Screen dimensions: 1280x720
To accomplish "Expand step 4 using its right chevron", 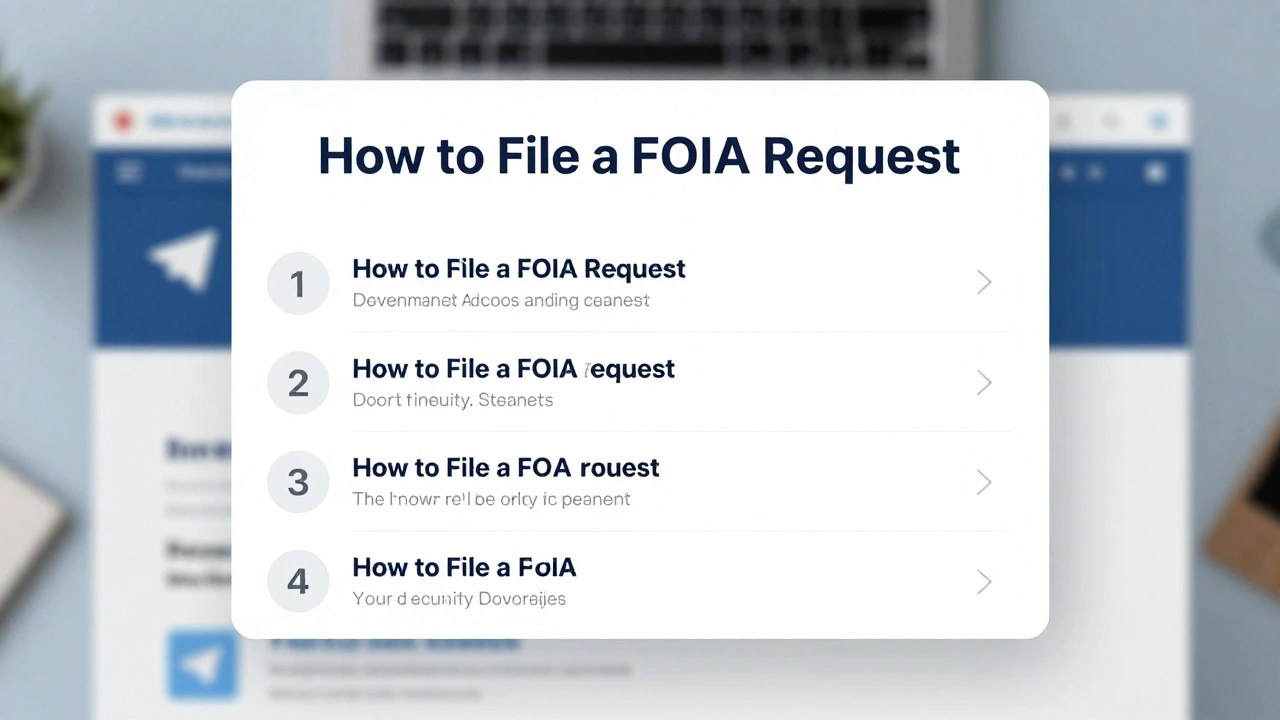I will 984,581.
